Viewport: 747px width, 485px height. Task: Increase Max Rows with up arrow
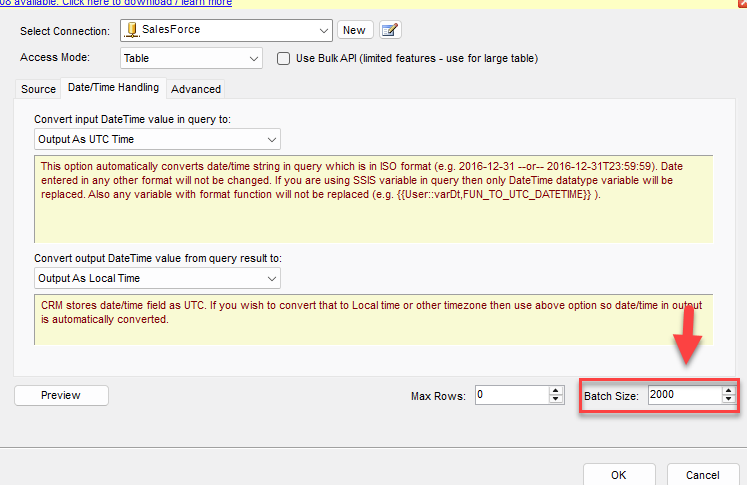(x=556, y=390)
